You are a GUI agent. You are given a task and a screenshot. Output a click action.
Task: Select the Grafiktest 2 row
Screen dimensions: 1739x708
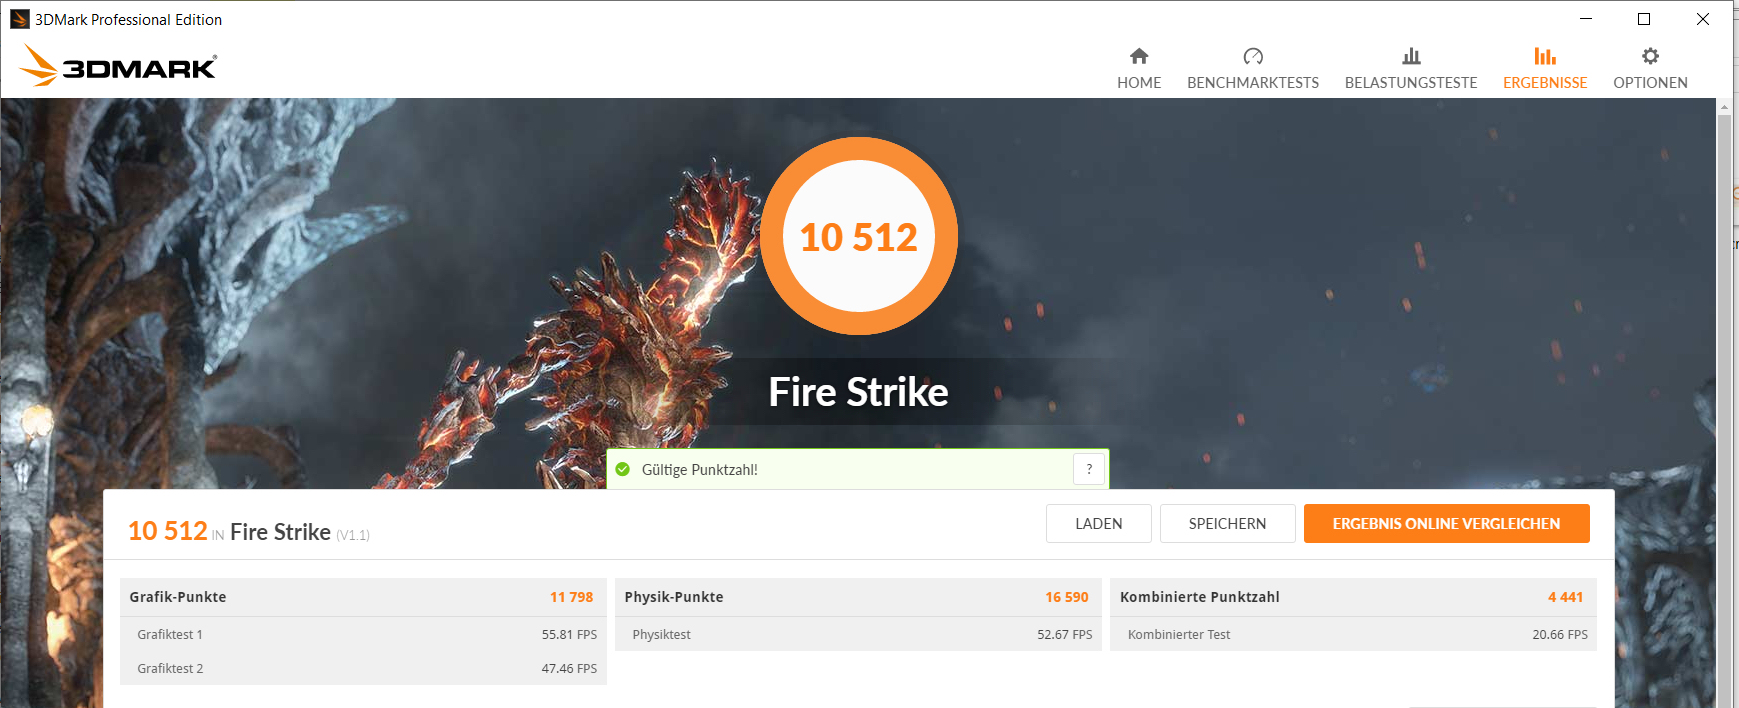[363, 668]
